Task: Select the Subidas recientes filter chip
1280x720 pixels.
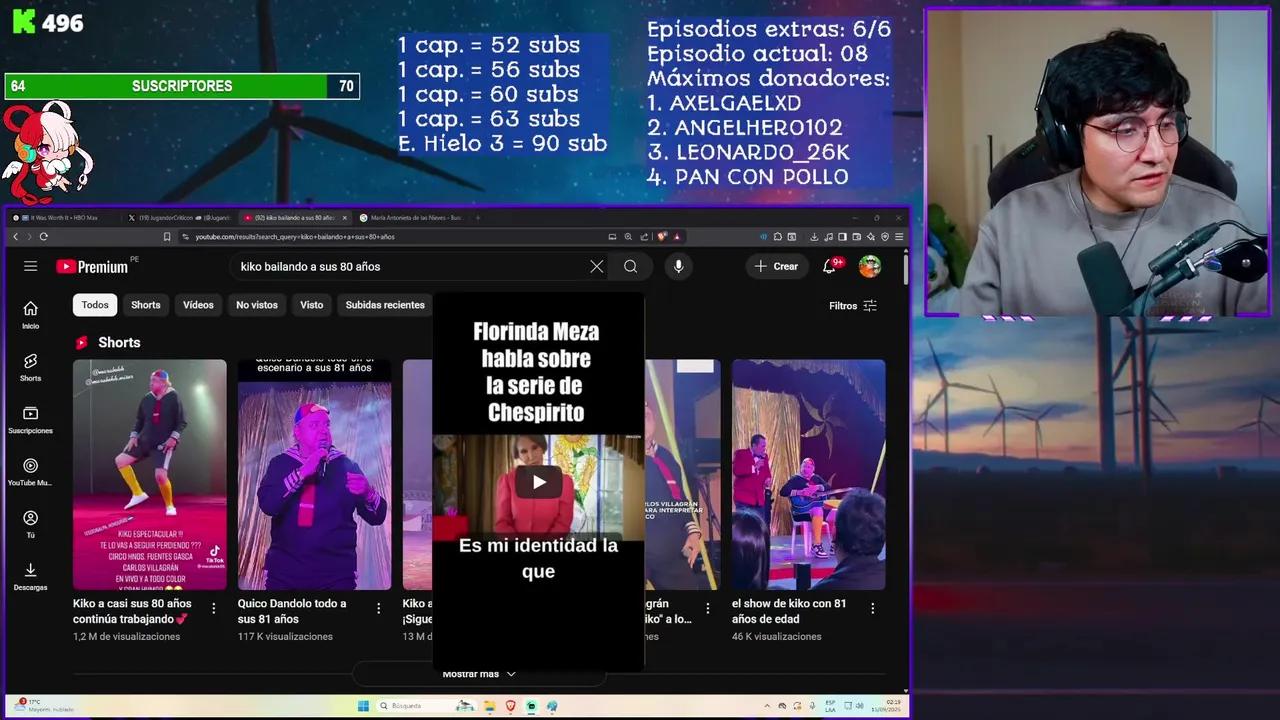Action: pos(385,305)
